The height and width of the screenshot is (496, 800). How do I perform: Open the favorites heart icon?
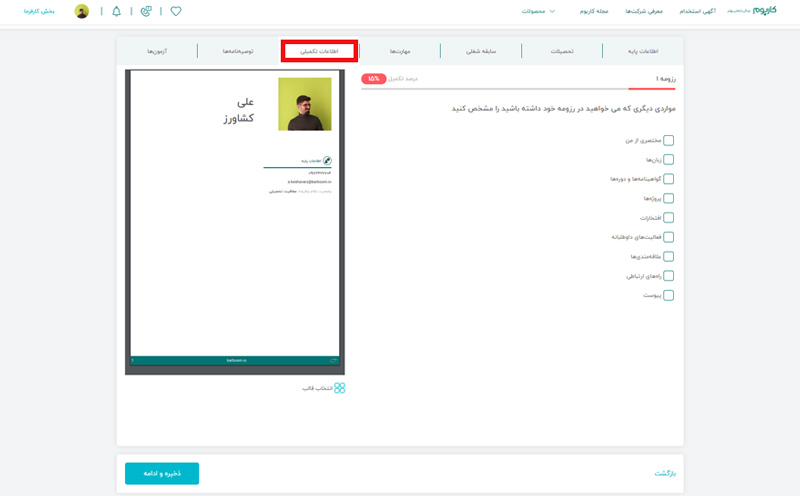pyautogui.click(x=176, y=11)
